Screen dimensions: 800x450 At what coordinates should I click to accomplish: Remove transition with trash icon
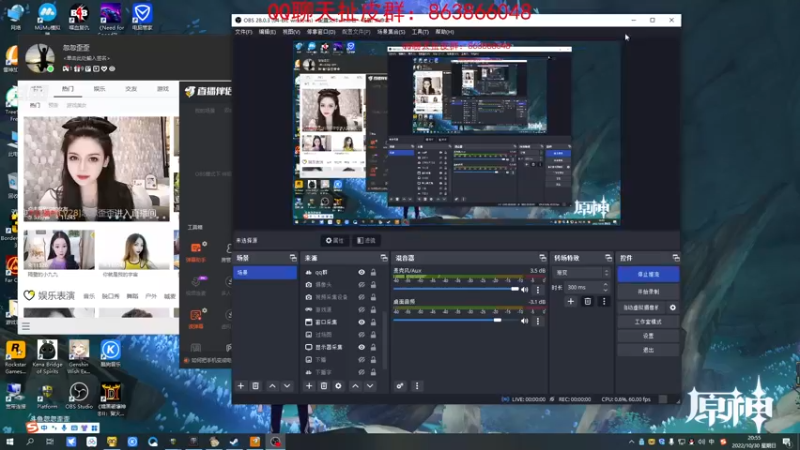pyautogui.click(x=587, y=302)
